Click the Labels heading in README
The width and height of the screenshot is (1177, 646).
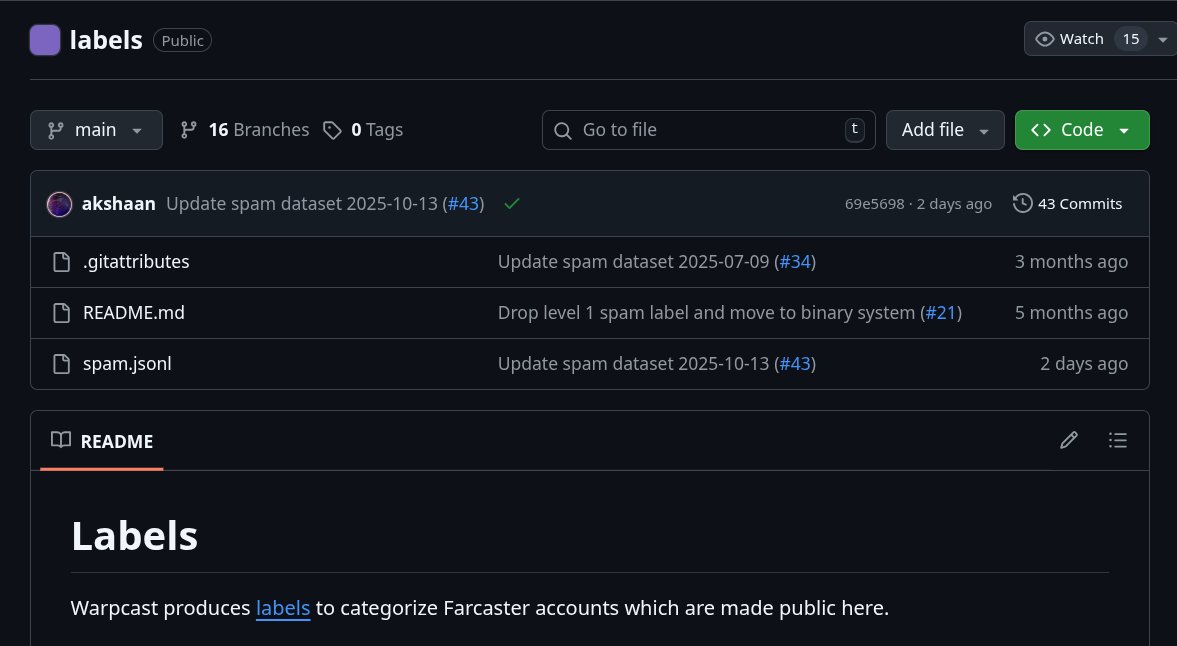pyautogui.click(x=134, y=536)
